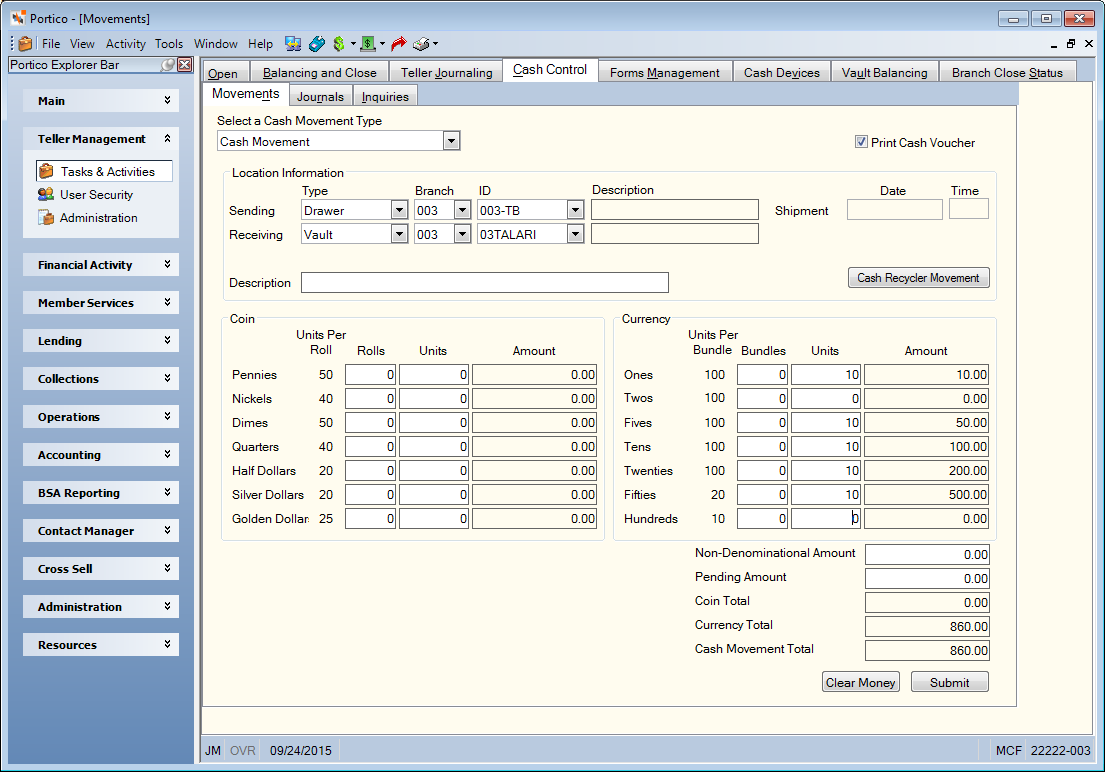Open the Sending Branch dropdown
1105x772 pixels.
point(462,210)
